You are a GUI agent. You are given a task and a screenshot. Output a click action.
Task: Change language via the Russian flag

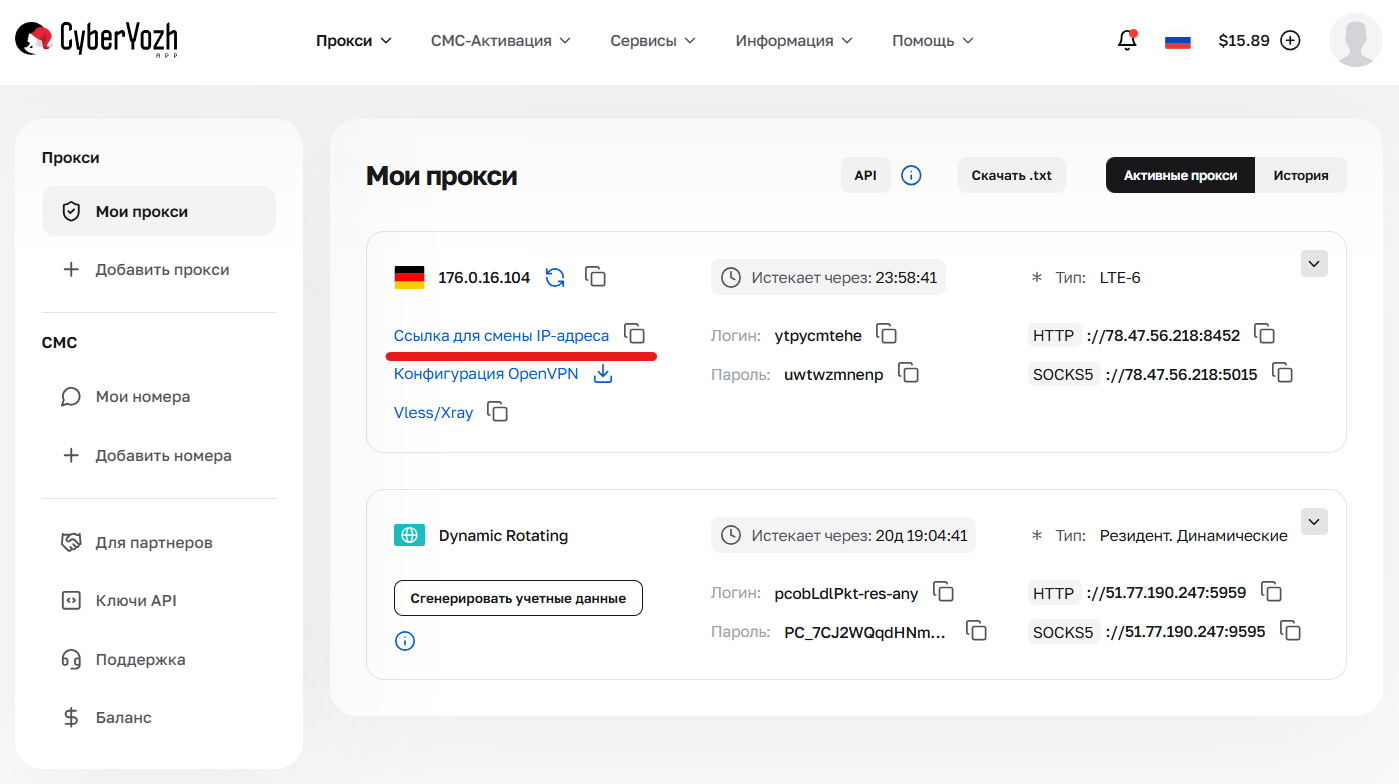1177,40
